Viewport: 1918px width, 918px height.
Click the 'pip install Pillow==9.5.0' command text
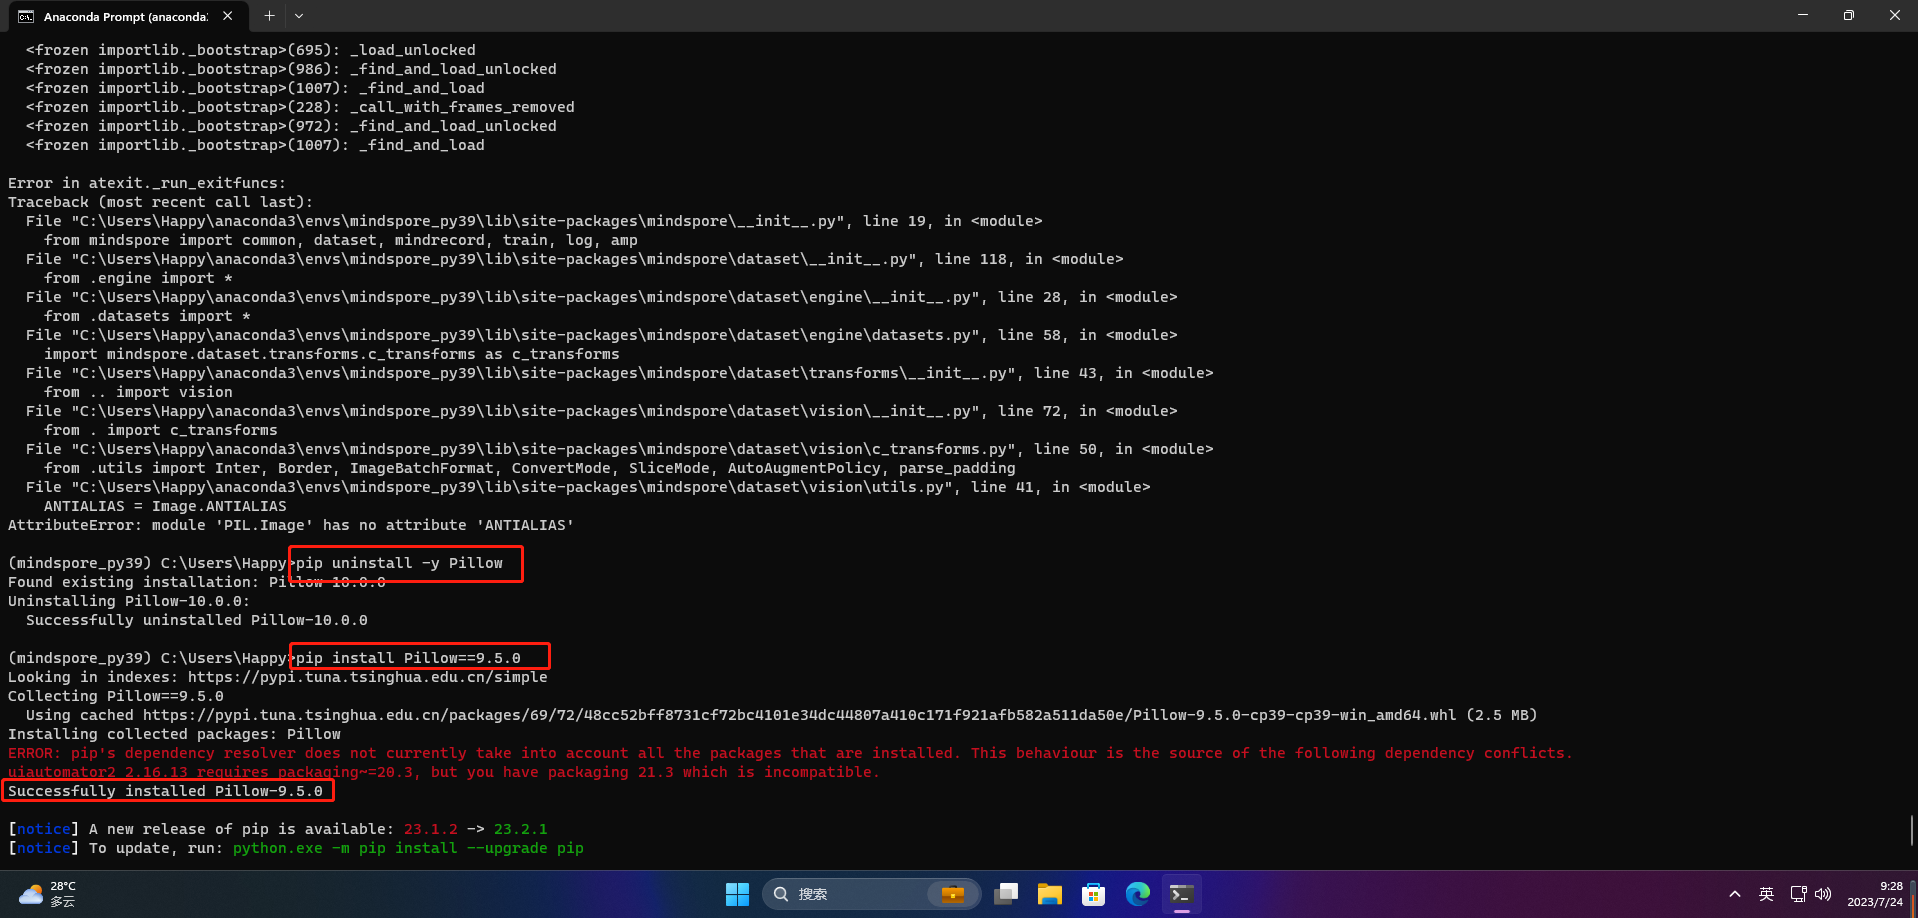point(408,658)
